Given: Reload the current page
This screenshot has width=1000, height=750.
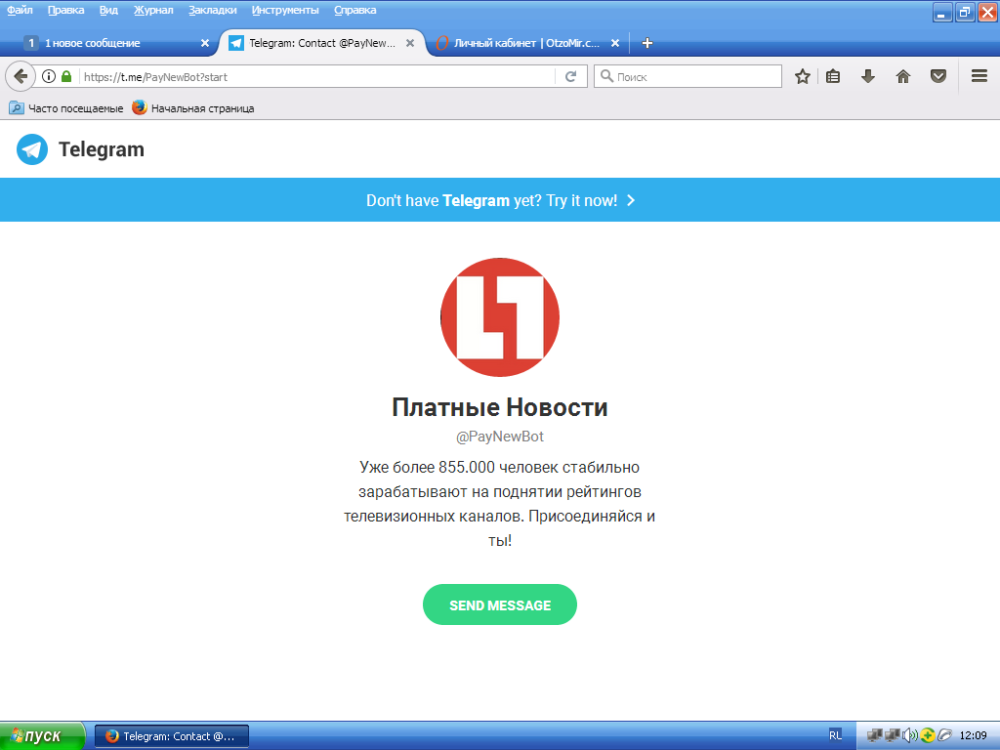Looking at the screenshot, I should tap(571, 77).
